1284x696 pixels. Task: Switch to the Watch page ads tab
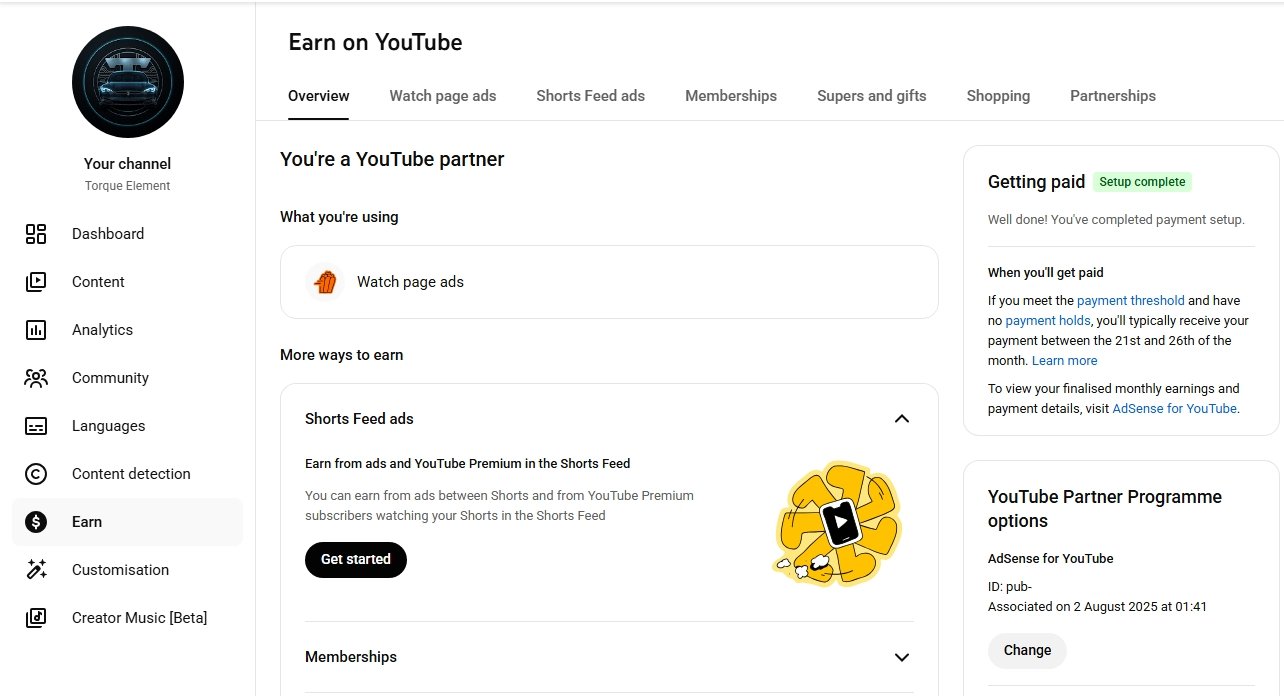(442, 96)
